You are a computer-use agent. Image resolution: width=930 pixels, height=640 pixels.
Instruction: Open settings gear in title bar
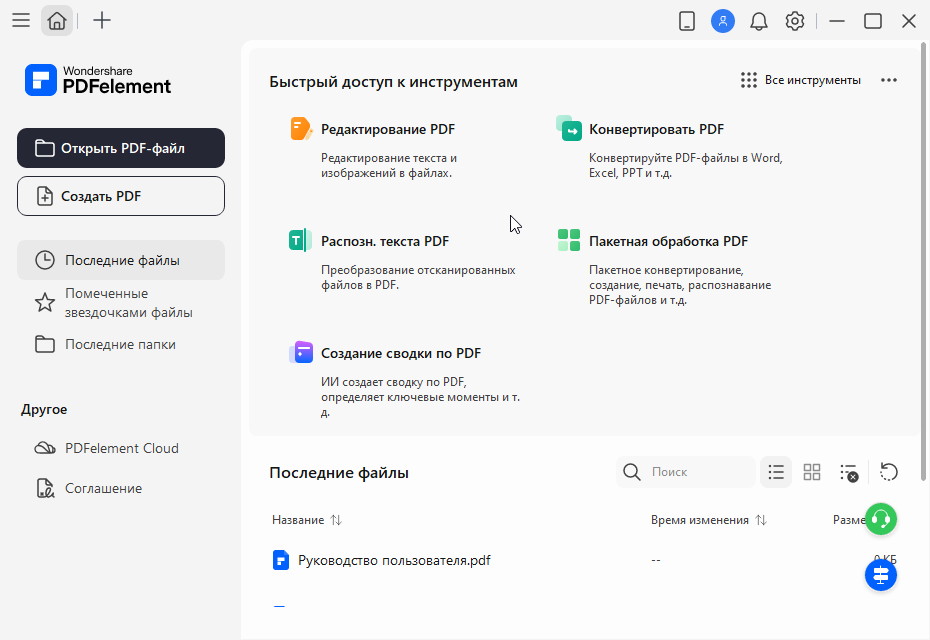795,21
